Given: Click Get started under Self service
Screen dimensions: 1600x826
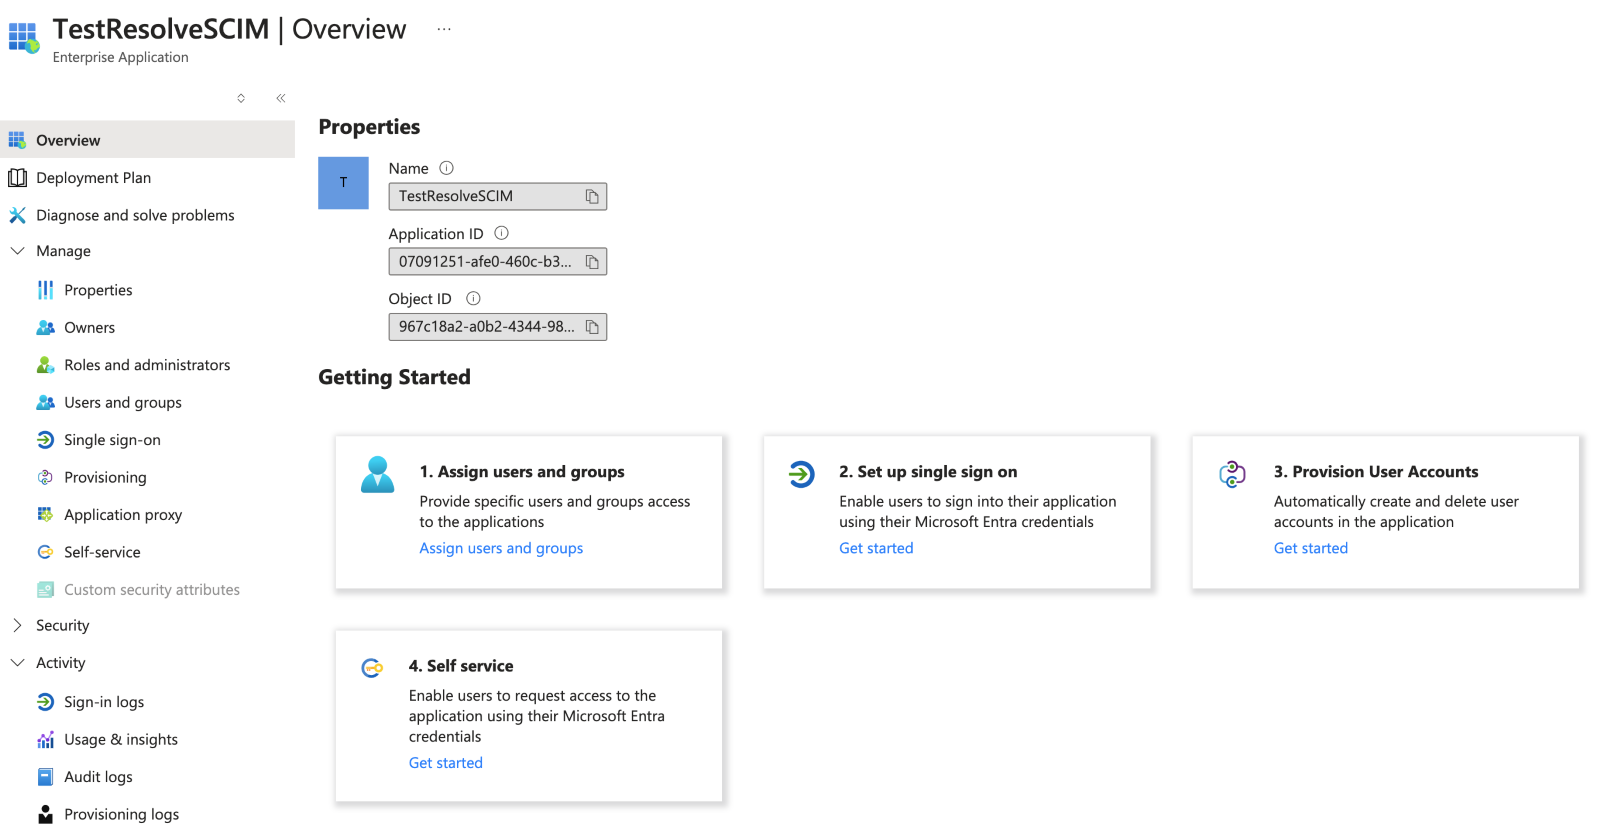Looking at the screenshot, I should pos(445,763).
